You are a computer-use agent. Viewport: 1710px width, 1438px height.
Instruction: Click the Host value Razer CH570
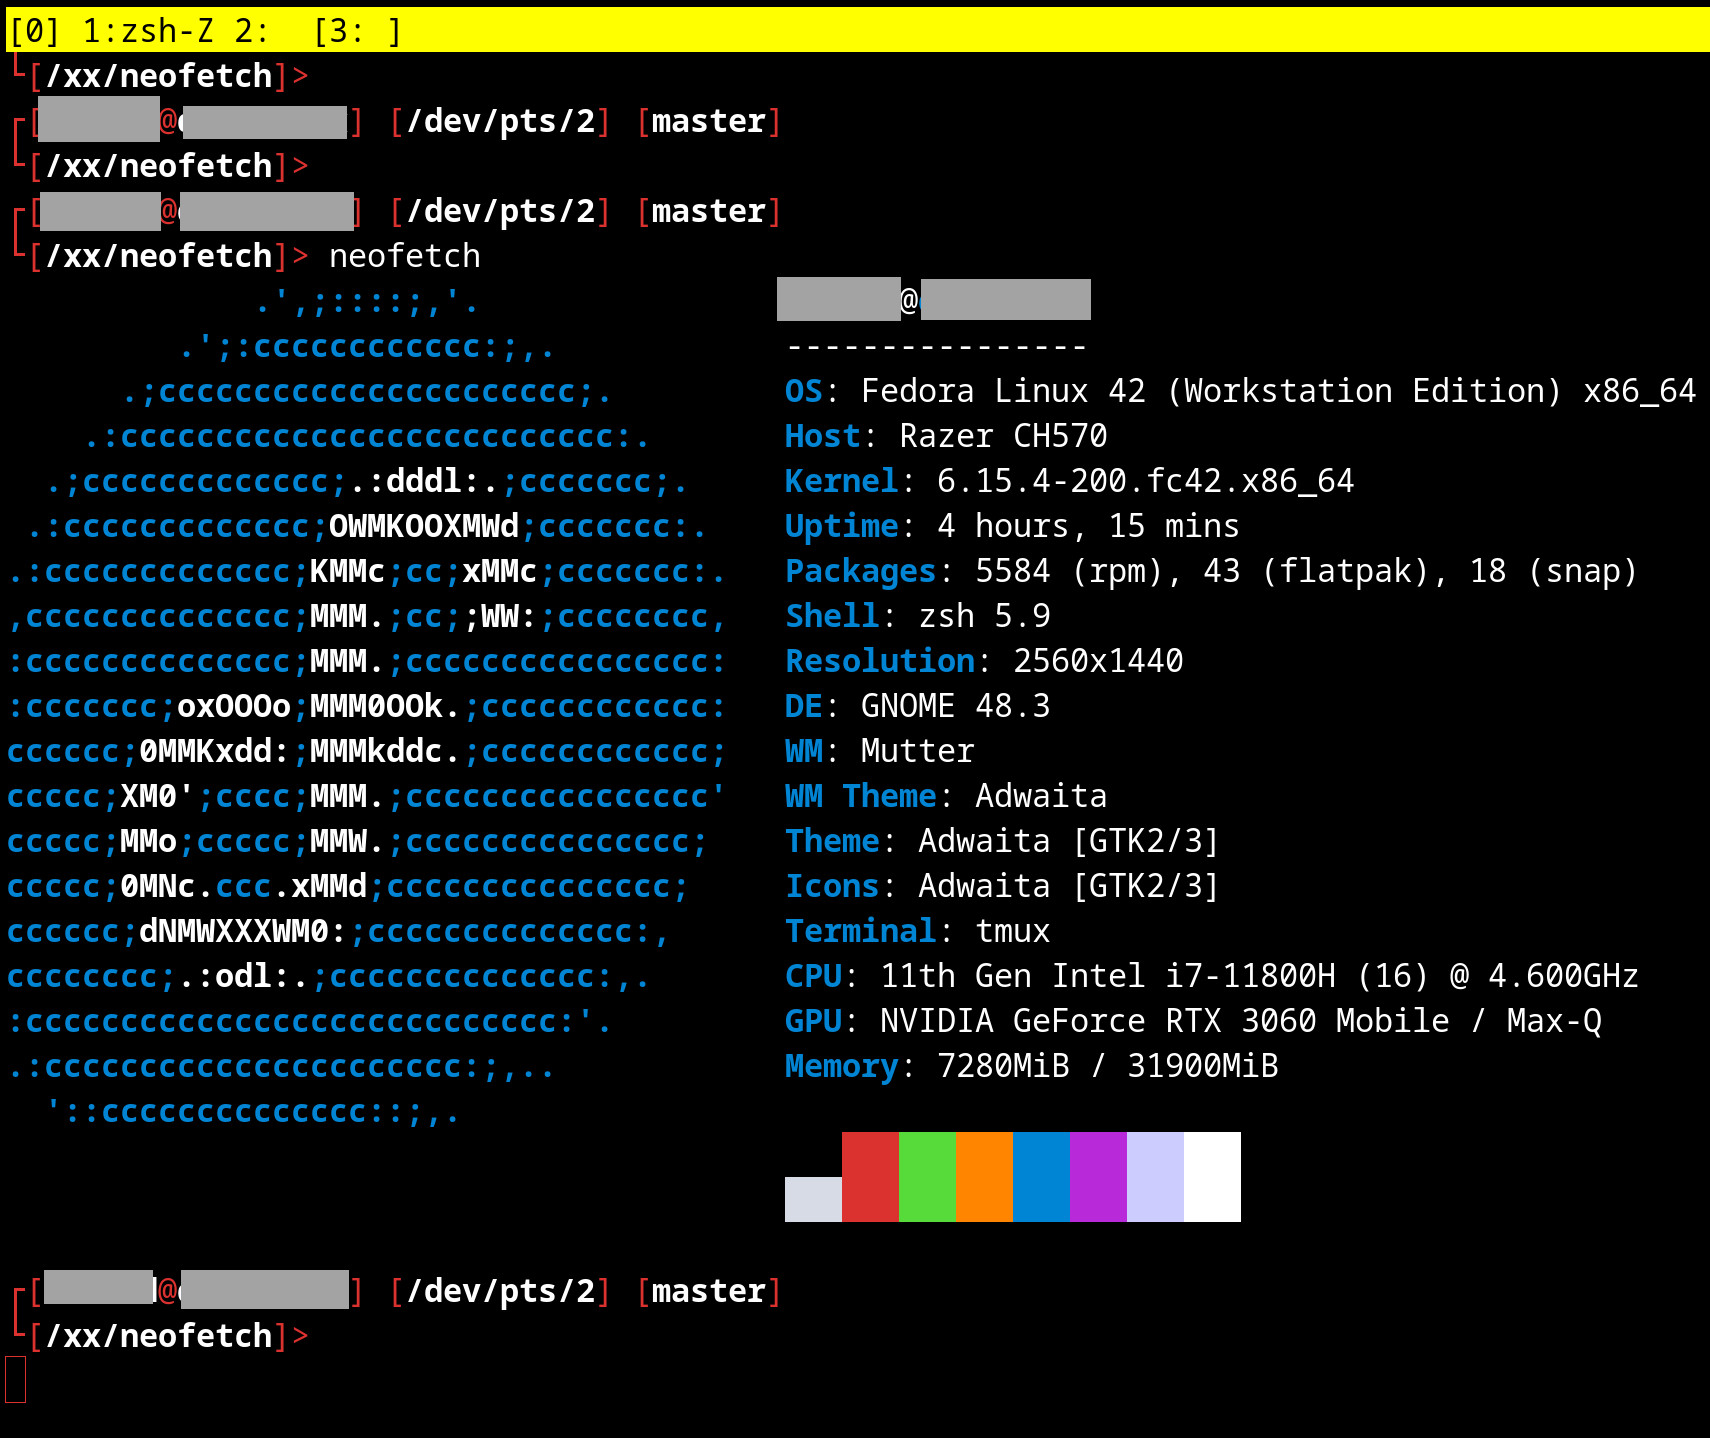coord(1003,436)
